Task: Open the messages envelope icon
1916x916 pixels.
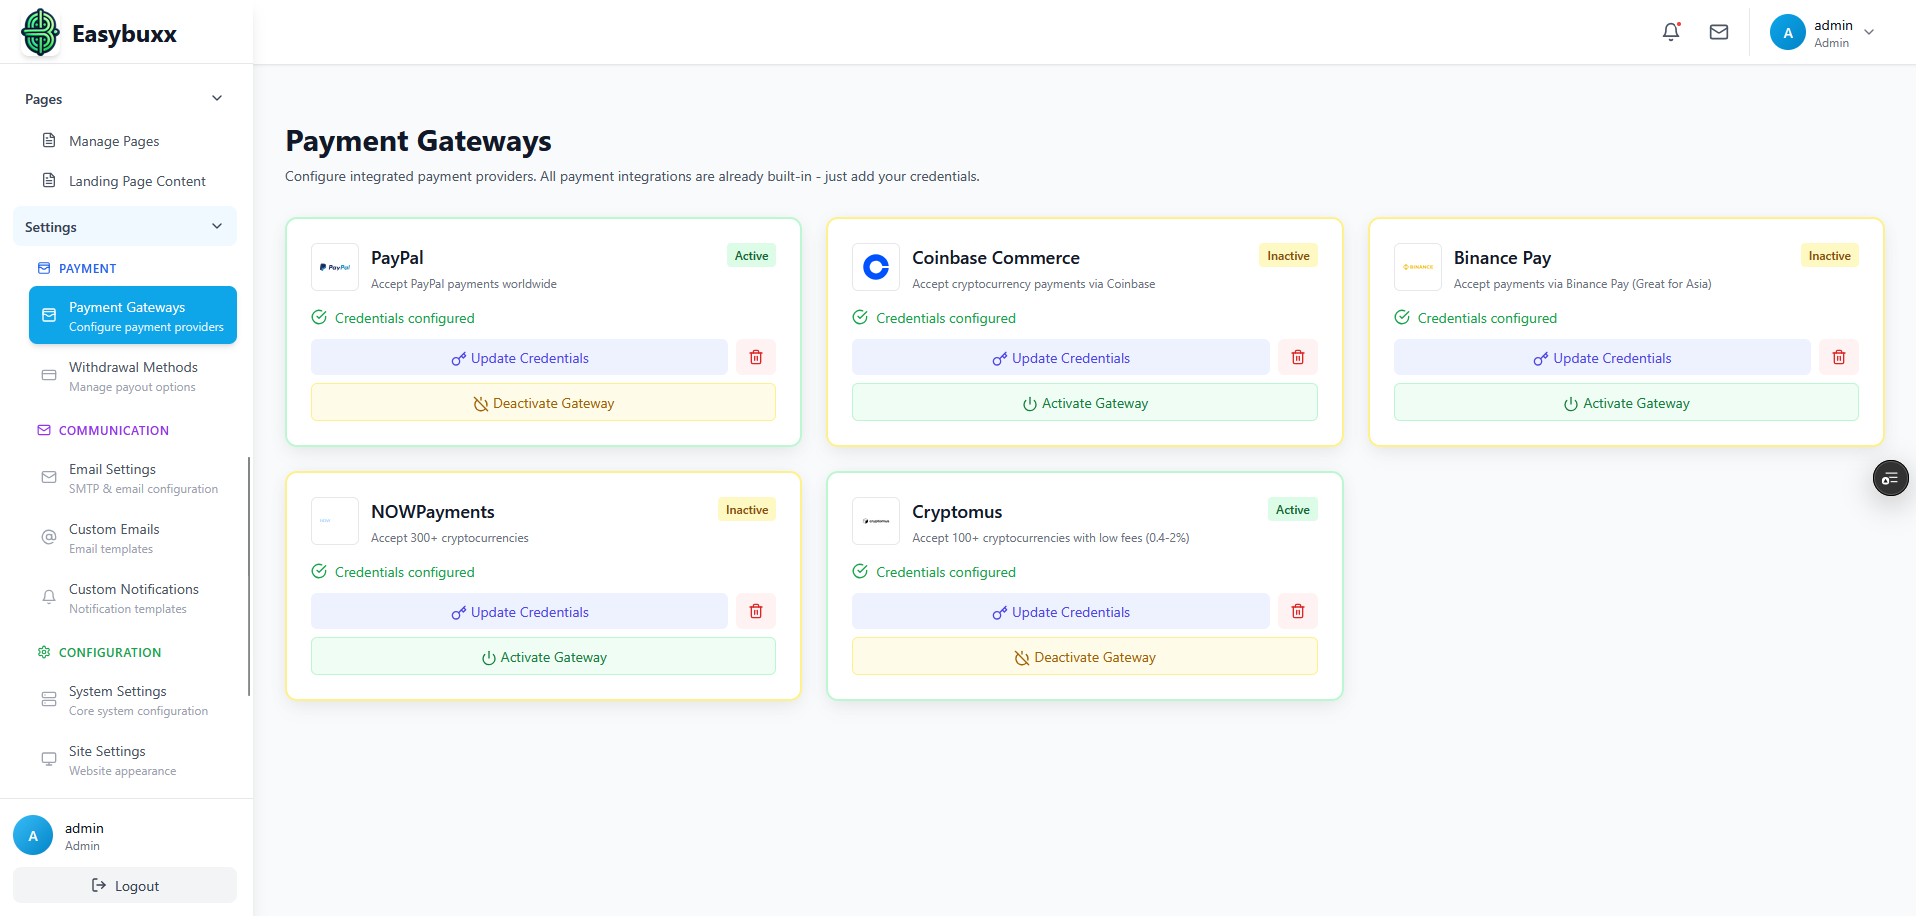Action: (x=1719, y=32)
